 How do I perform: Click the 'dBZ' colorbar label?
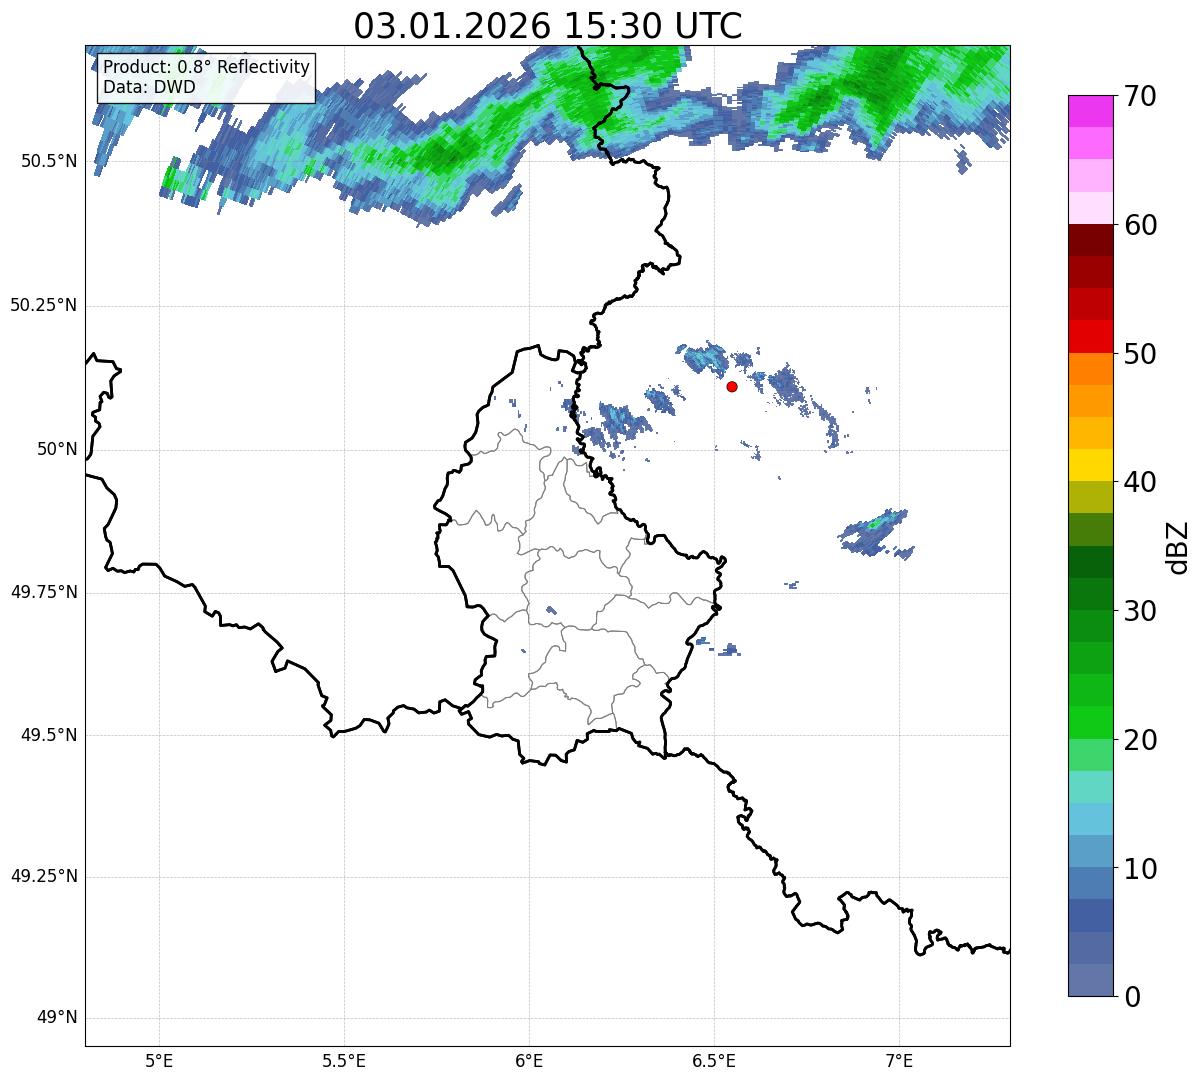pyautogui.click(x=1179, y=547)
